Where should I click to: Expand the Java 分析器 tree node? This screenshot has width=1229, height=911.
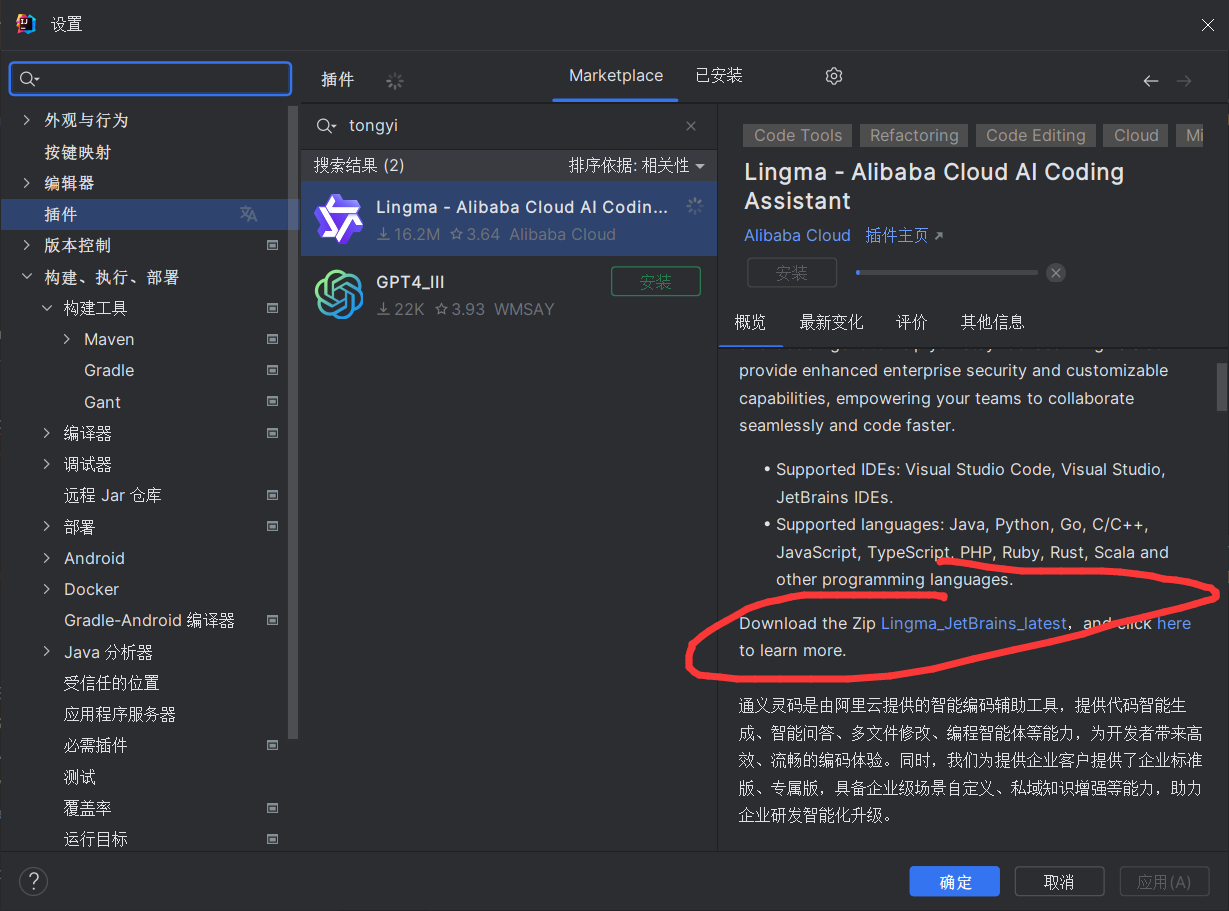[x=47, y=652]
